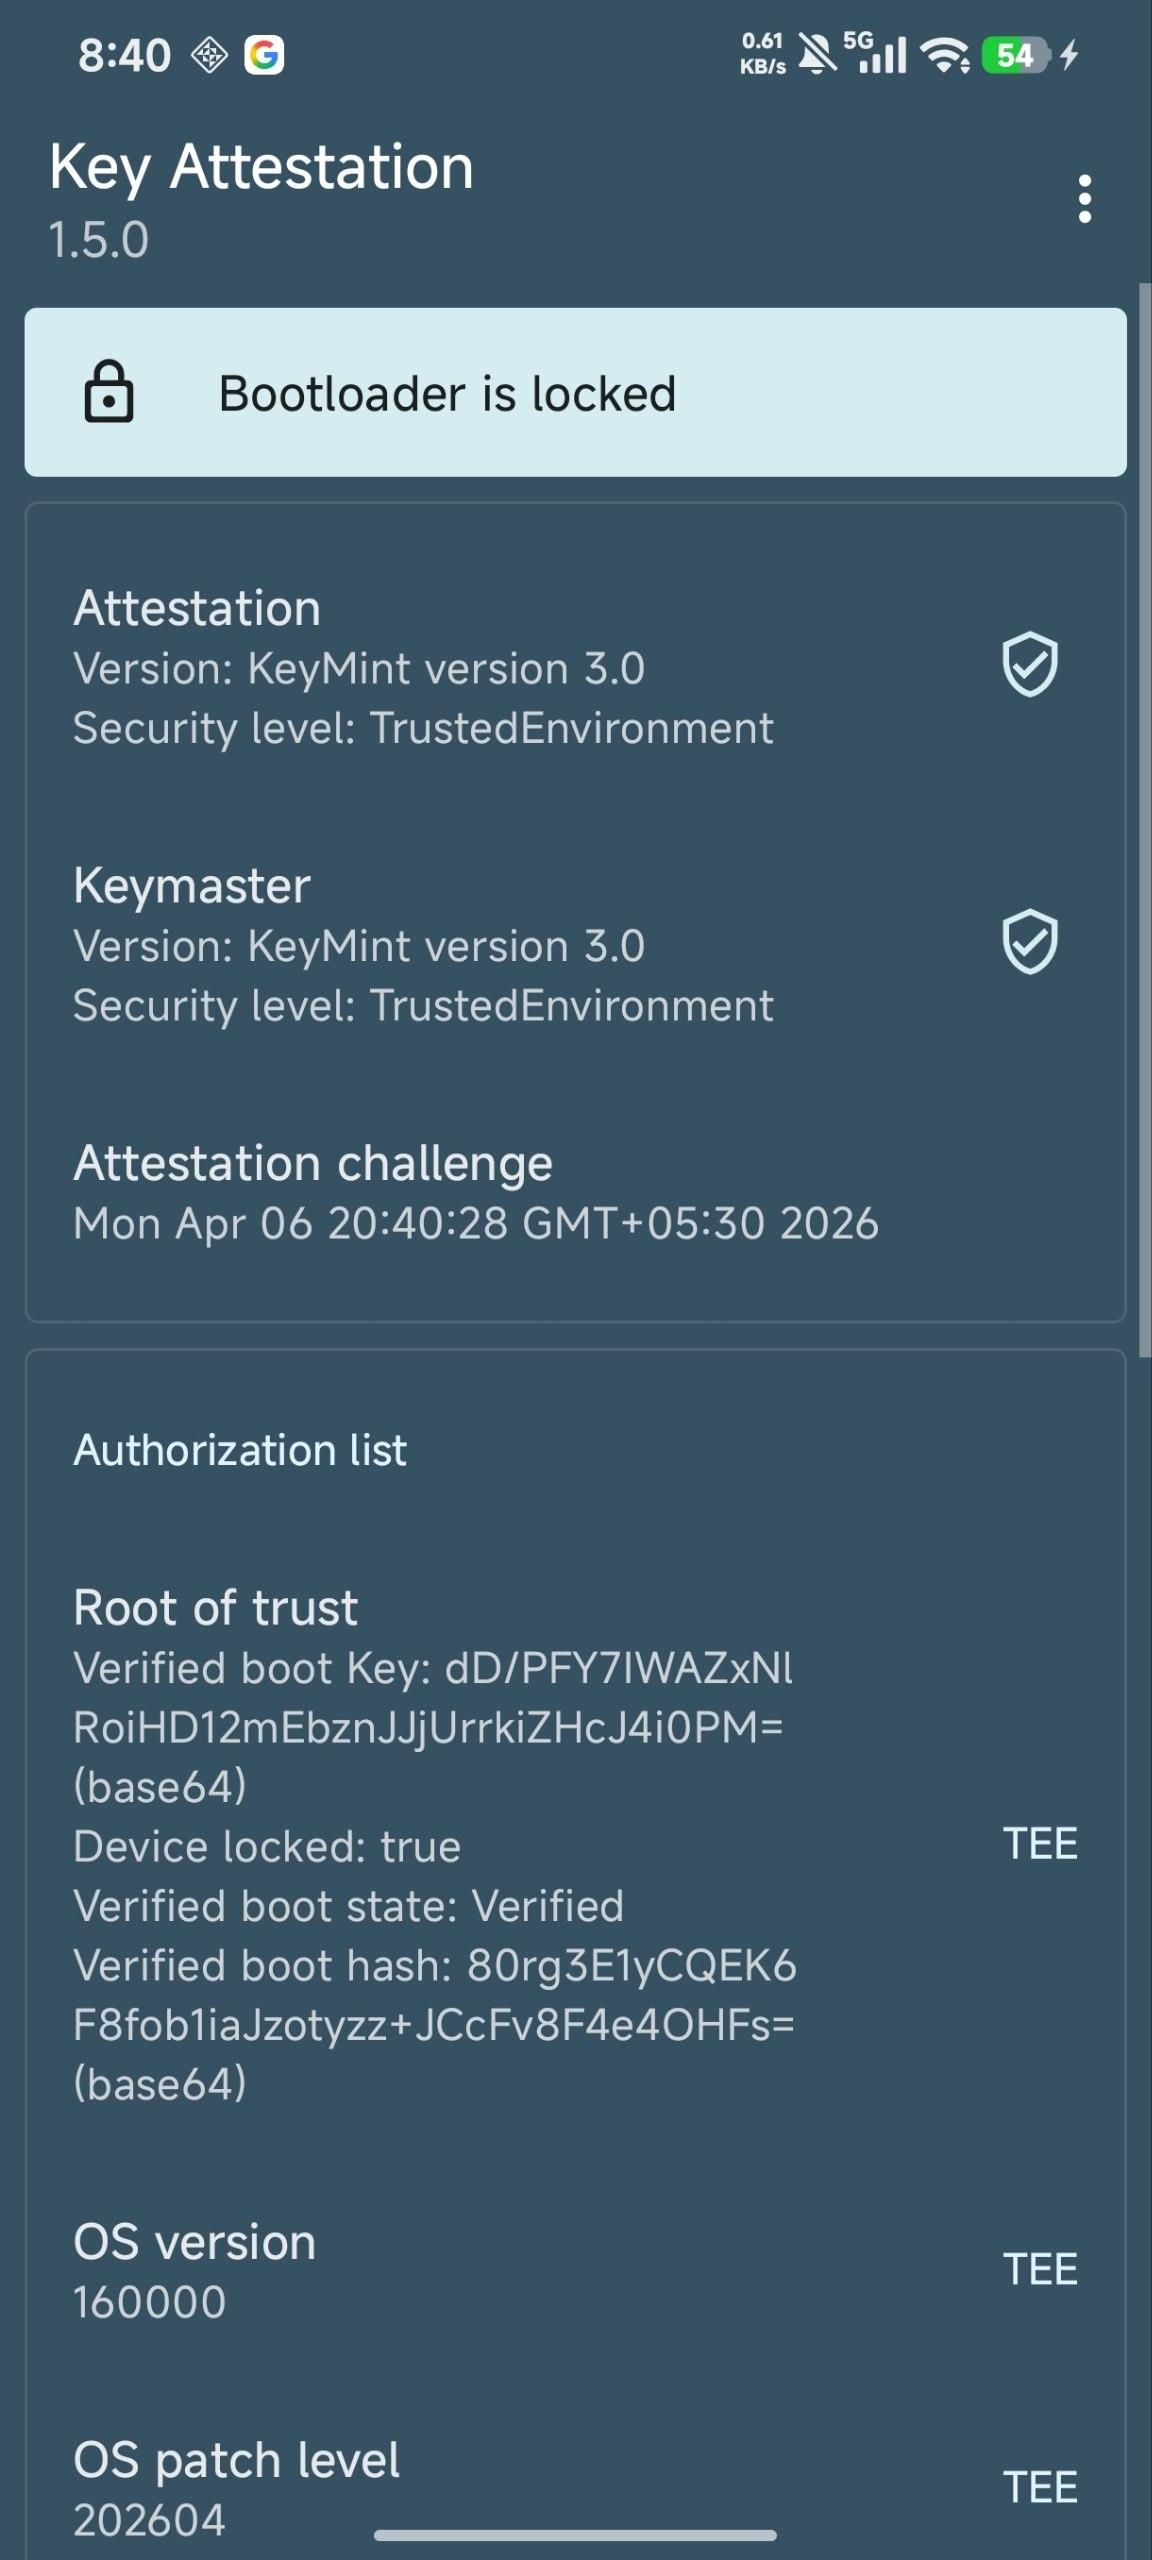Viewport: 1152px width, 2560px height.
Task: Open the 'Bootloader is locked' banner
Action: pyautogui.click(x=575, y=392)
